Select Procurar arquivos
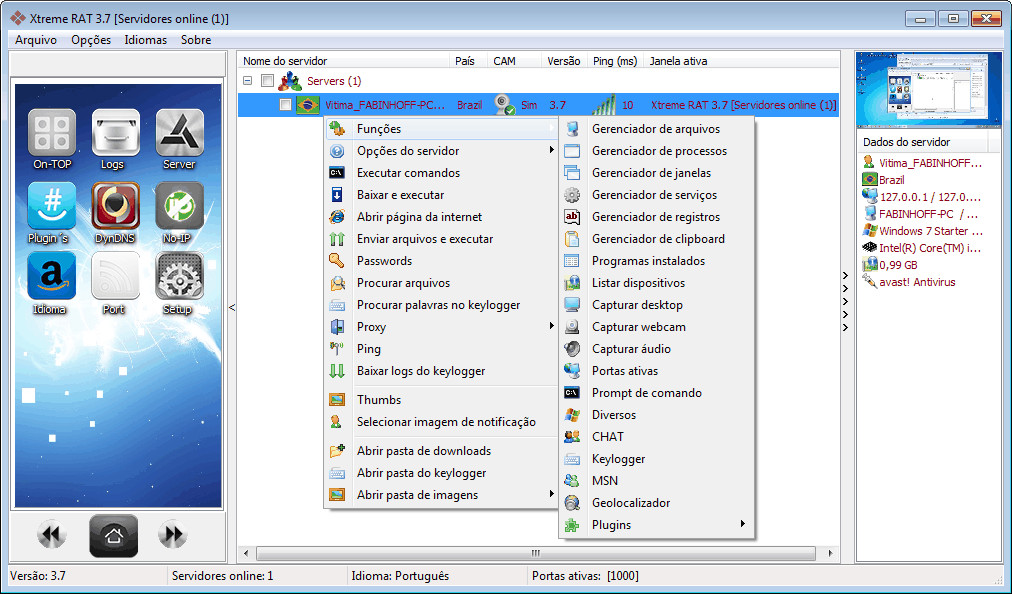This screenshot has height=594, width=1012. click(x=441, y=283)
